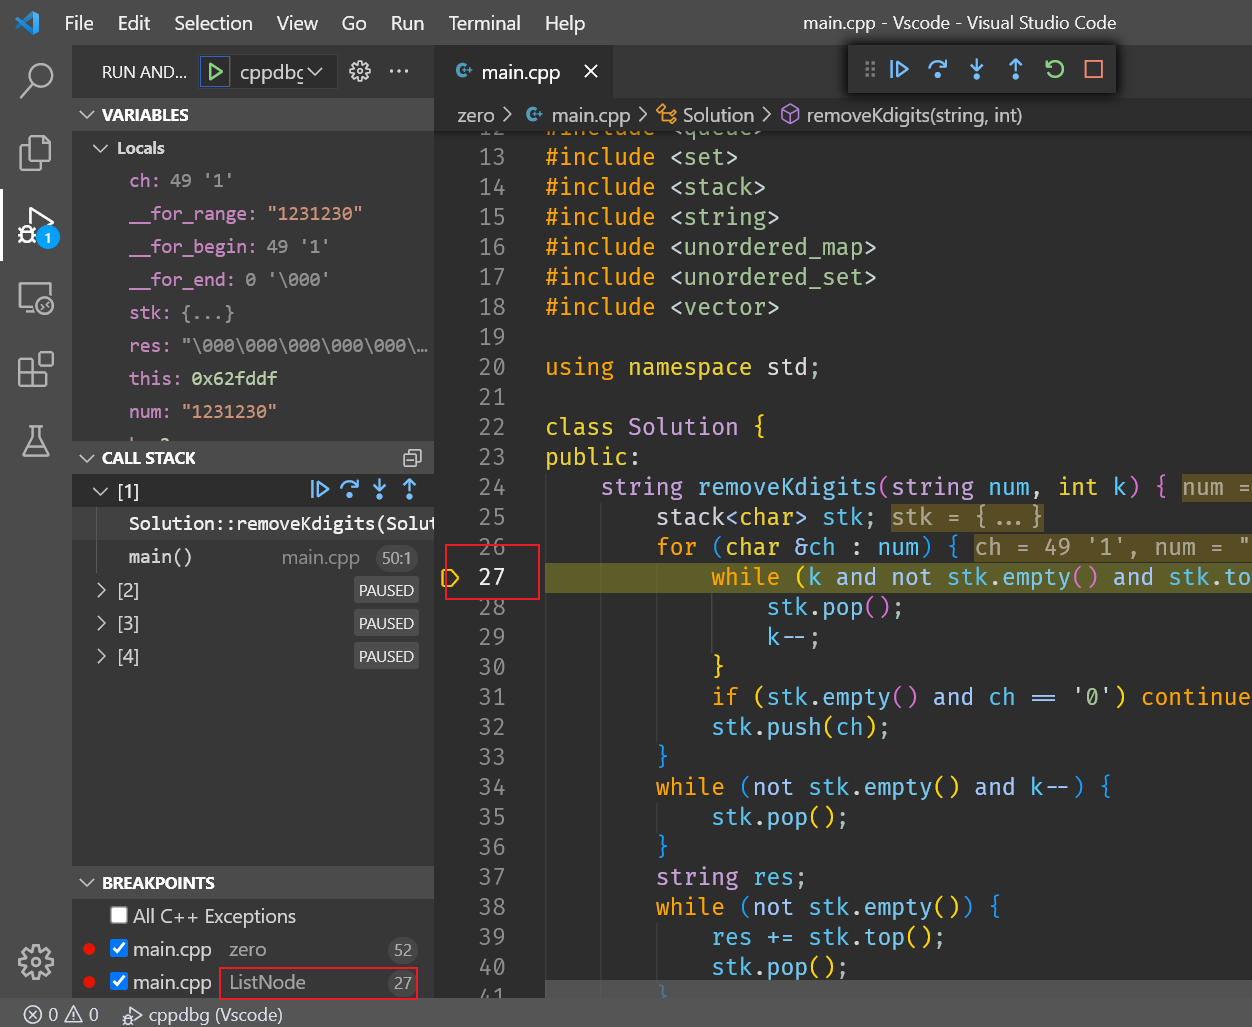Open launch configuration with the gear icon
This screenshot has width=1252, height=1027.
[x=360, y=71]
